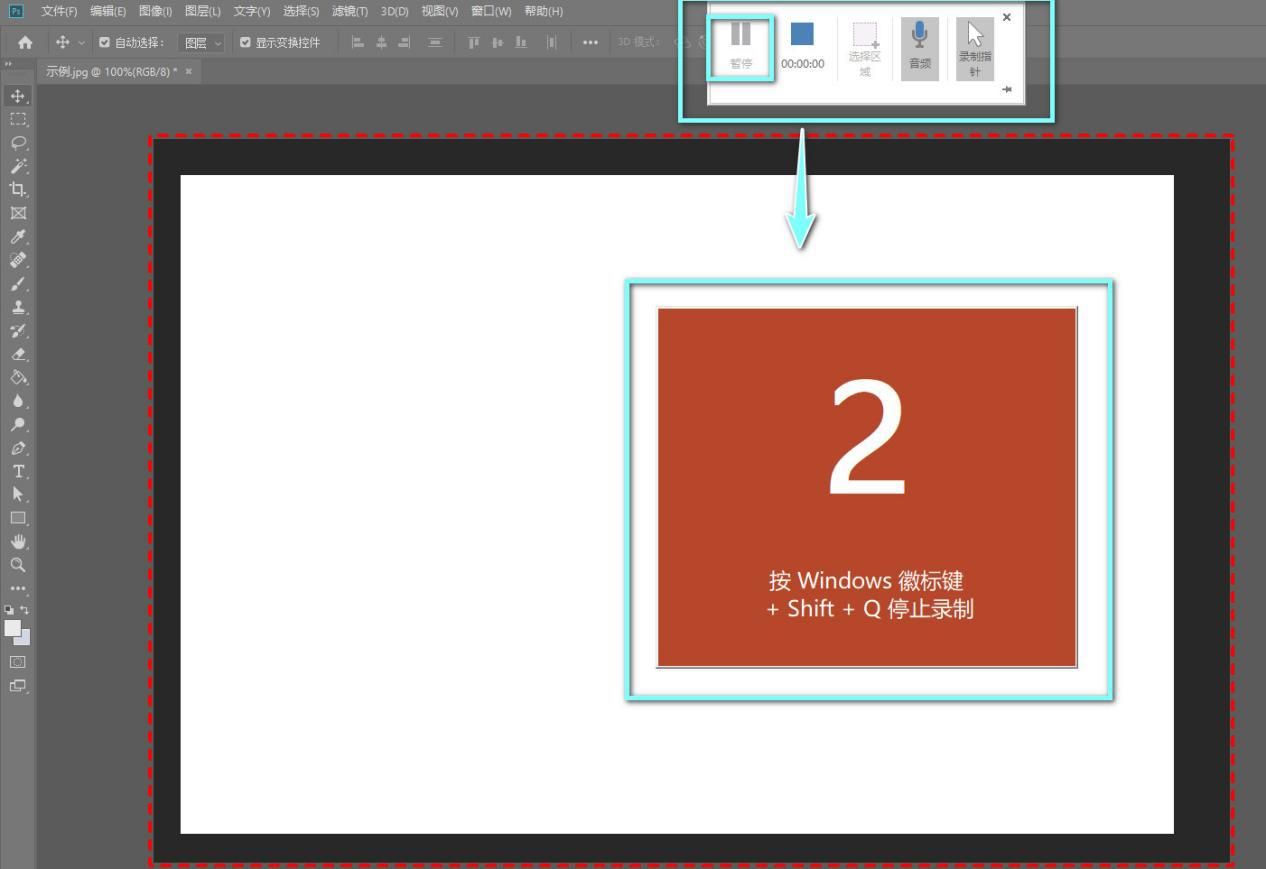Select the Lasso tool

click(x=18, y=143)
